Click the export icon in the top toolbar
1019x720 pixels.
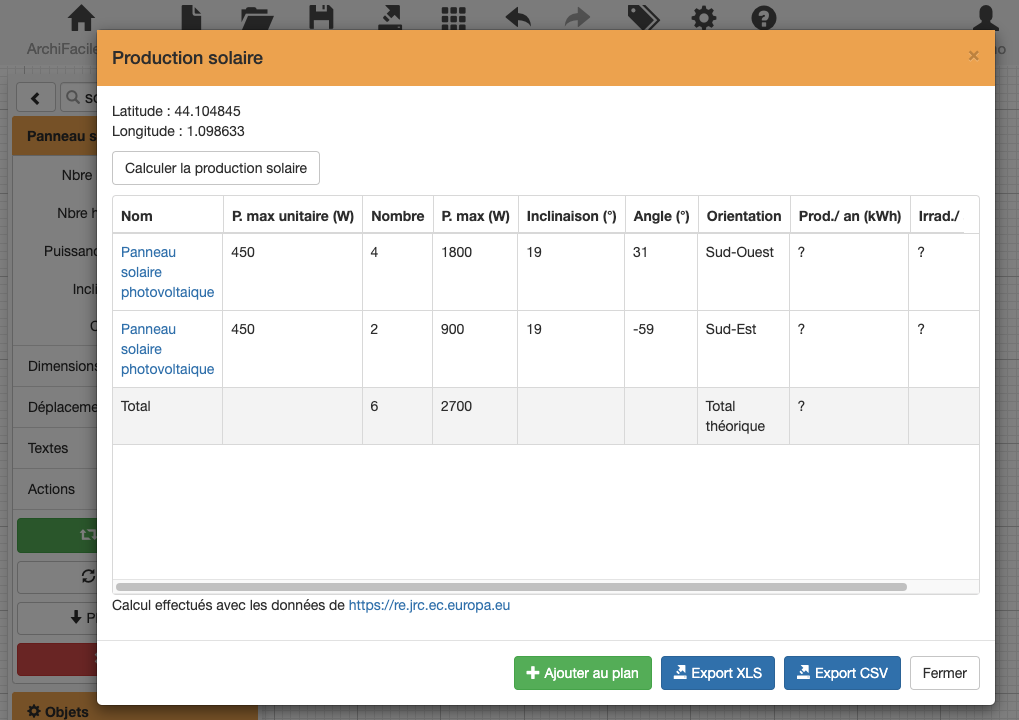(x=388, y=18)
